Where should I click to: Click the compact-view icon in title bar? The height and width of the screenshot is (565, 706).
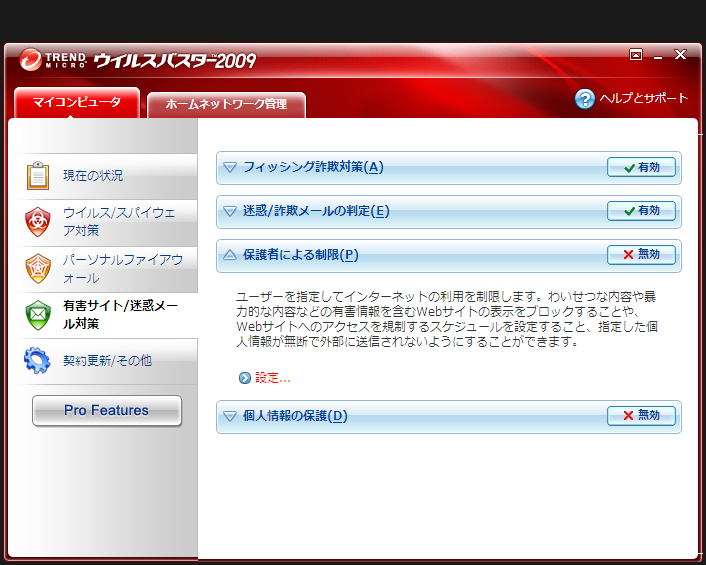point(636,54)
